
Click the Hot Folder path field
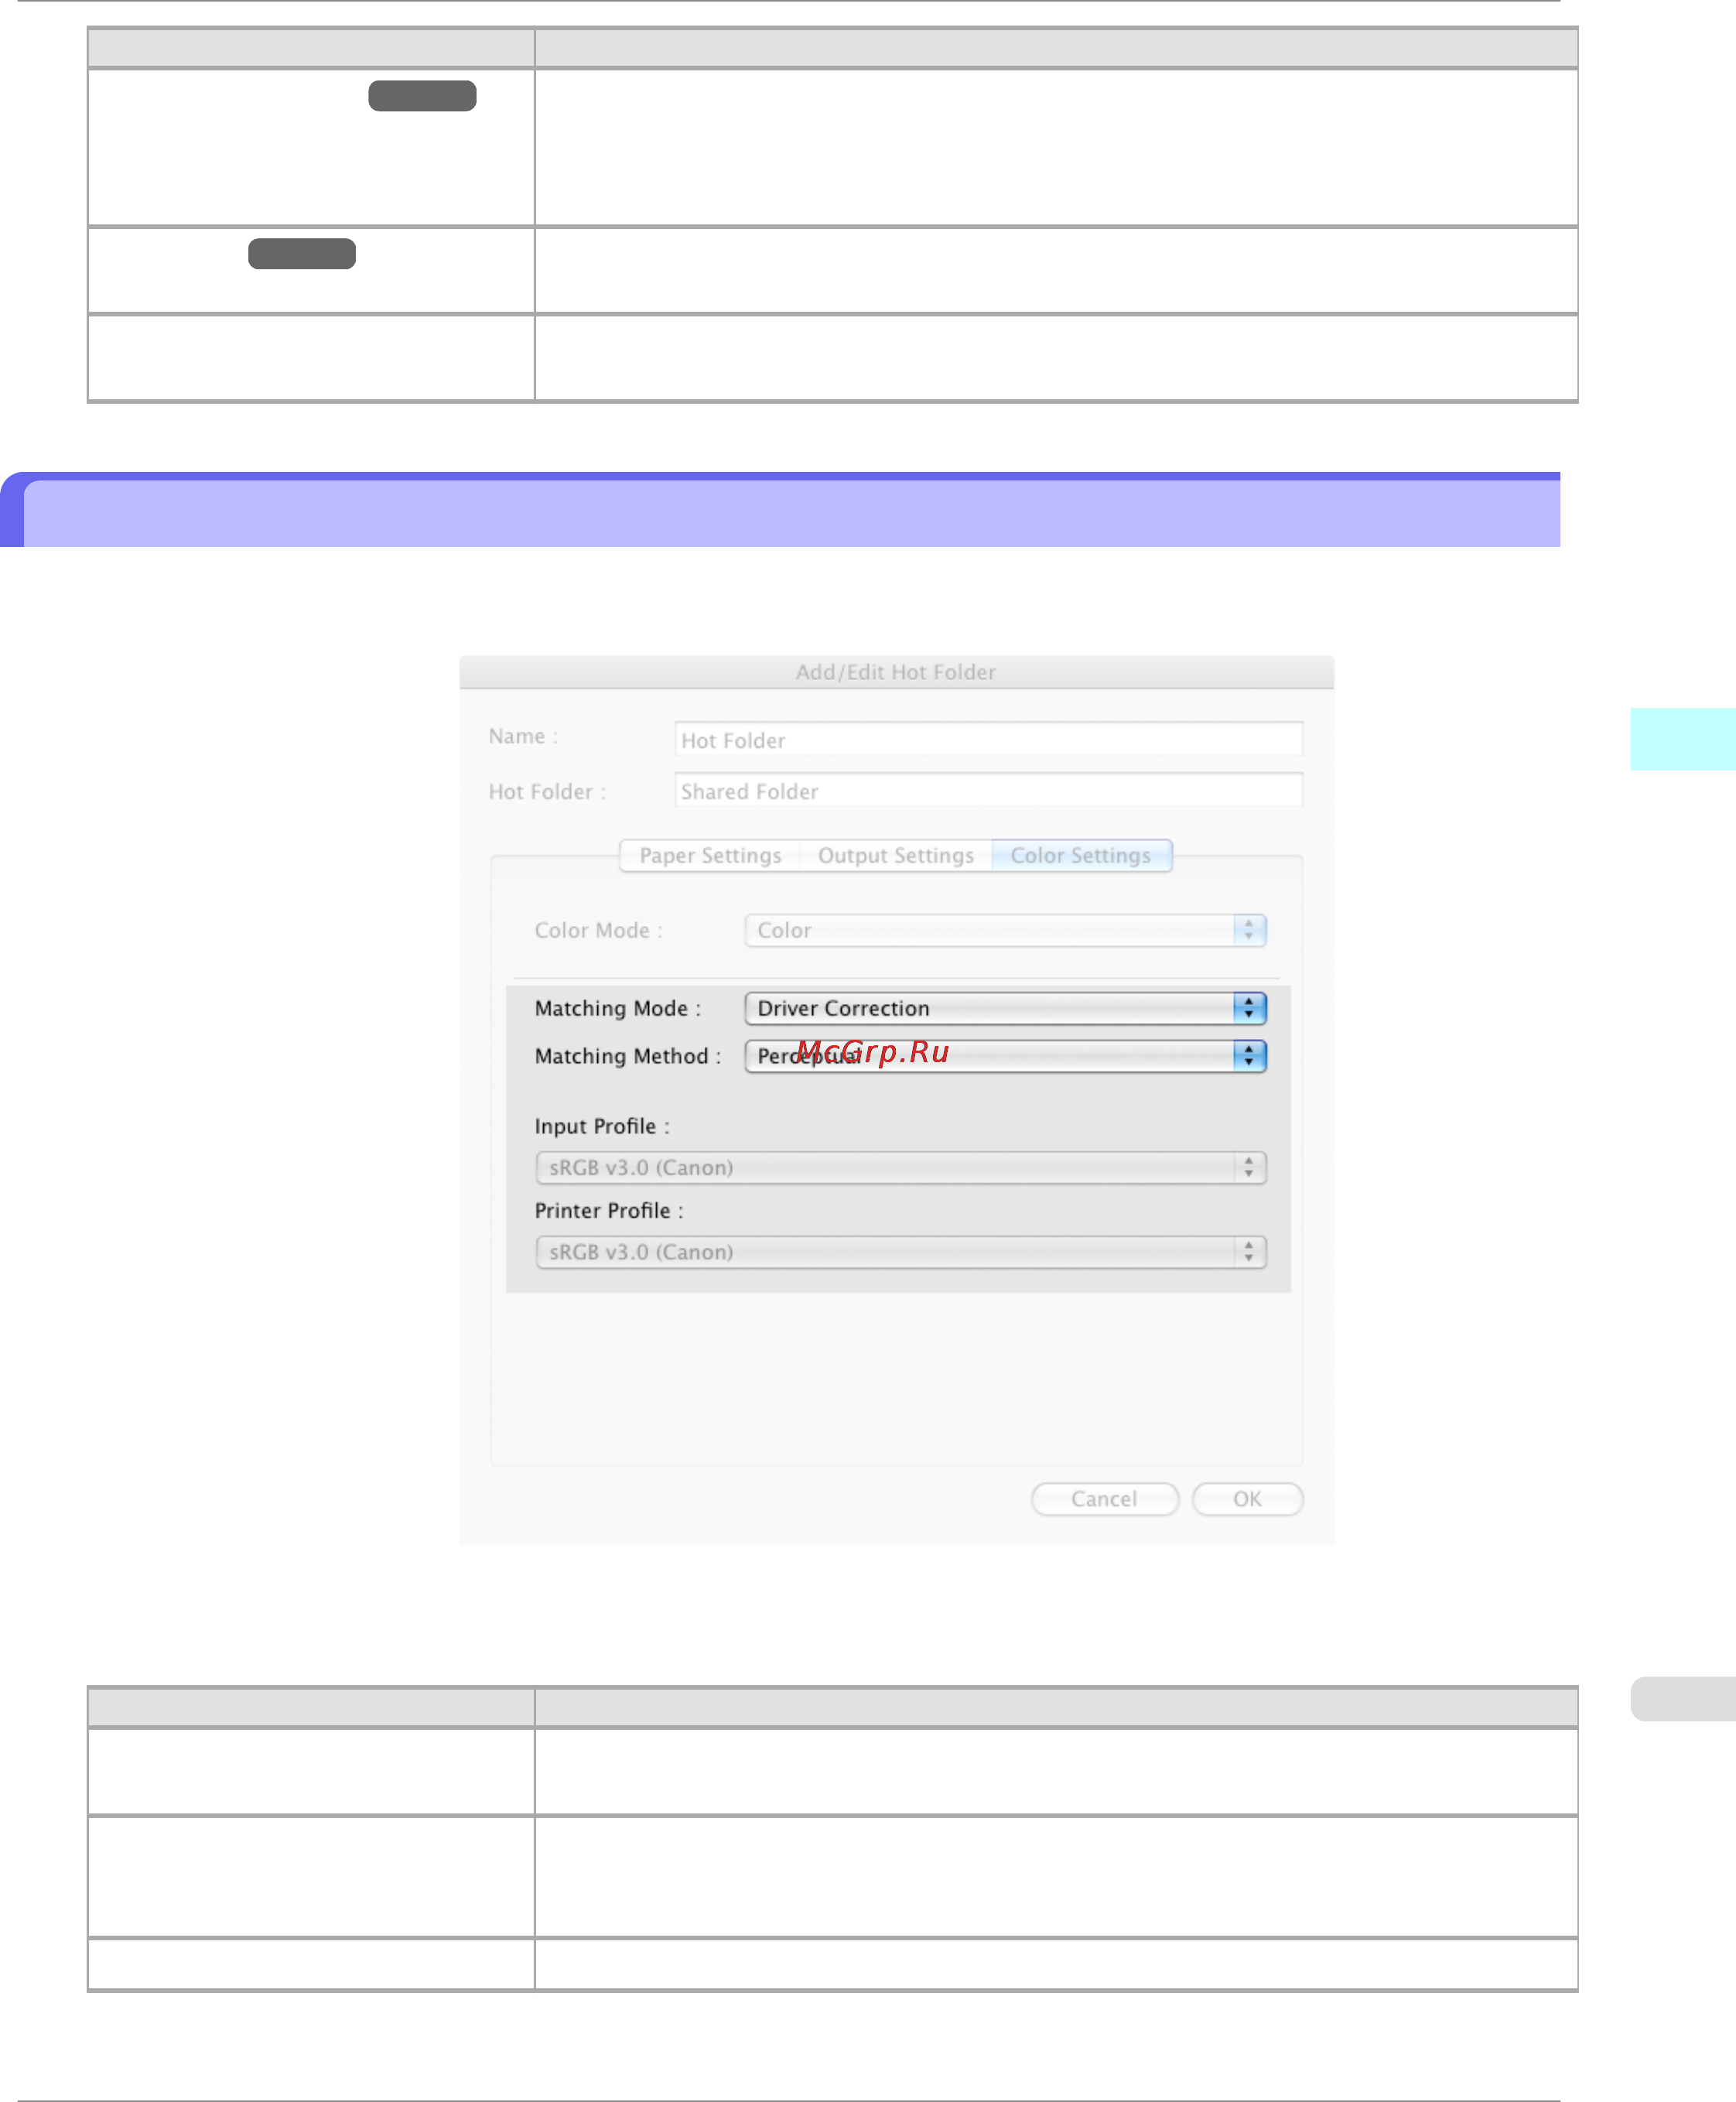point(988,790)
